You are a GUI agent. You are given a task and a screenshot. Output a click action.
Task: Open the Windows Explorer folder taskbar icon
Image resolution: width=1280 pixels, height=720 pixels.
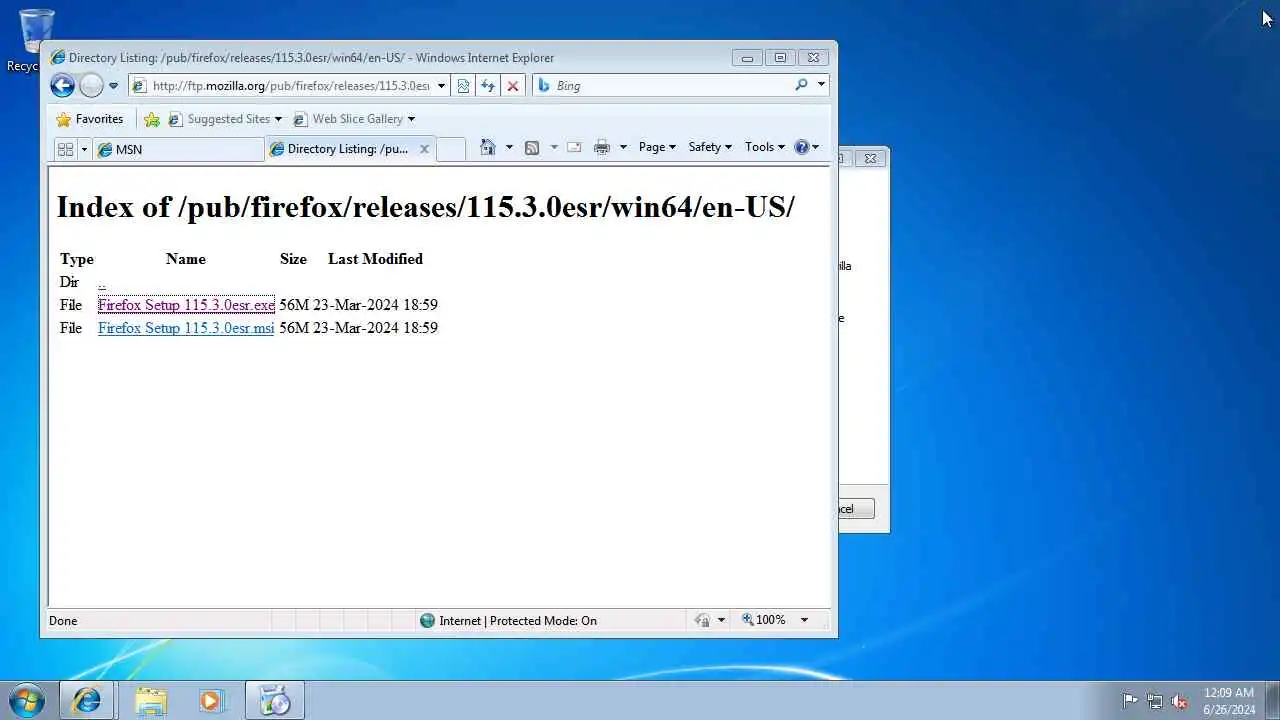click(151, 701)
